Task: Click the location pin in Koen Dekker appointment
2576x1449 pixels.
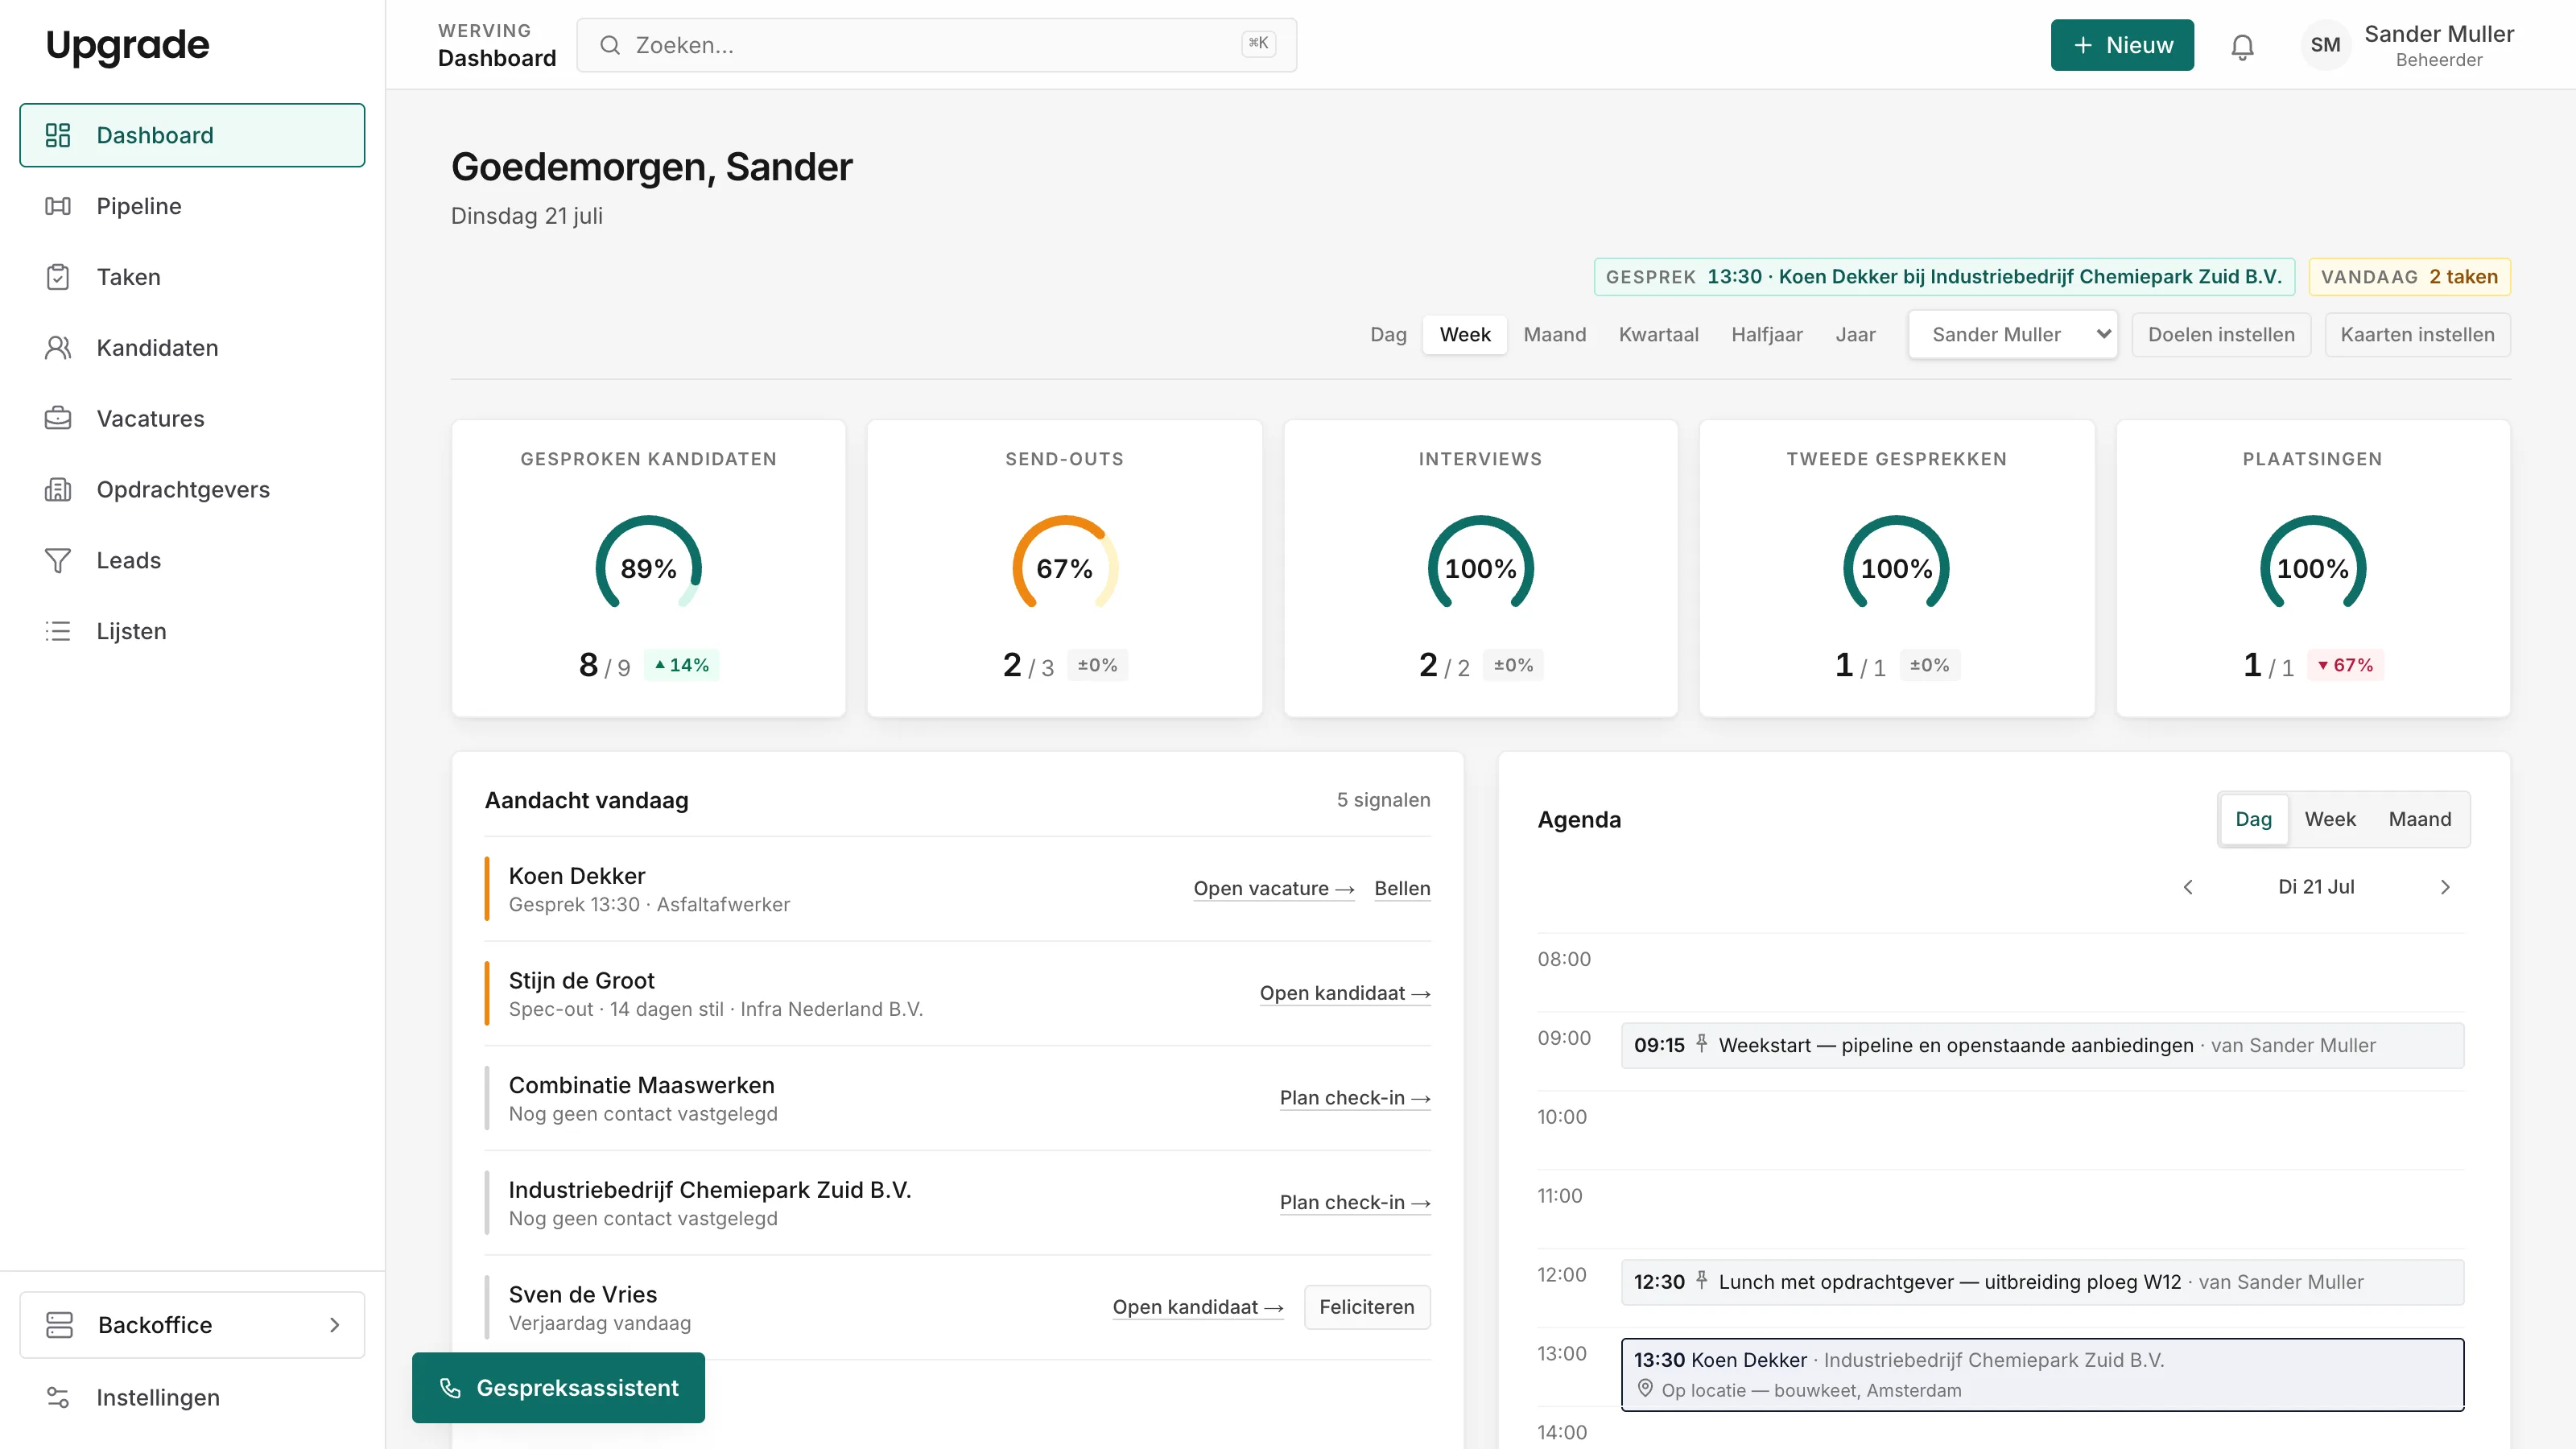Action: coord(1644,1389)
